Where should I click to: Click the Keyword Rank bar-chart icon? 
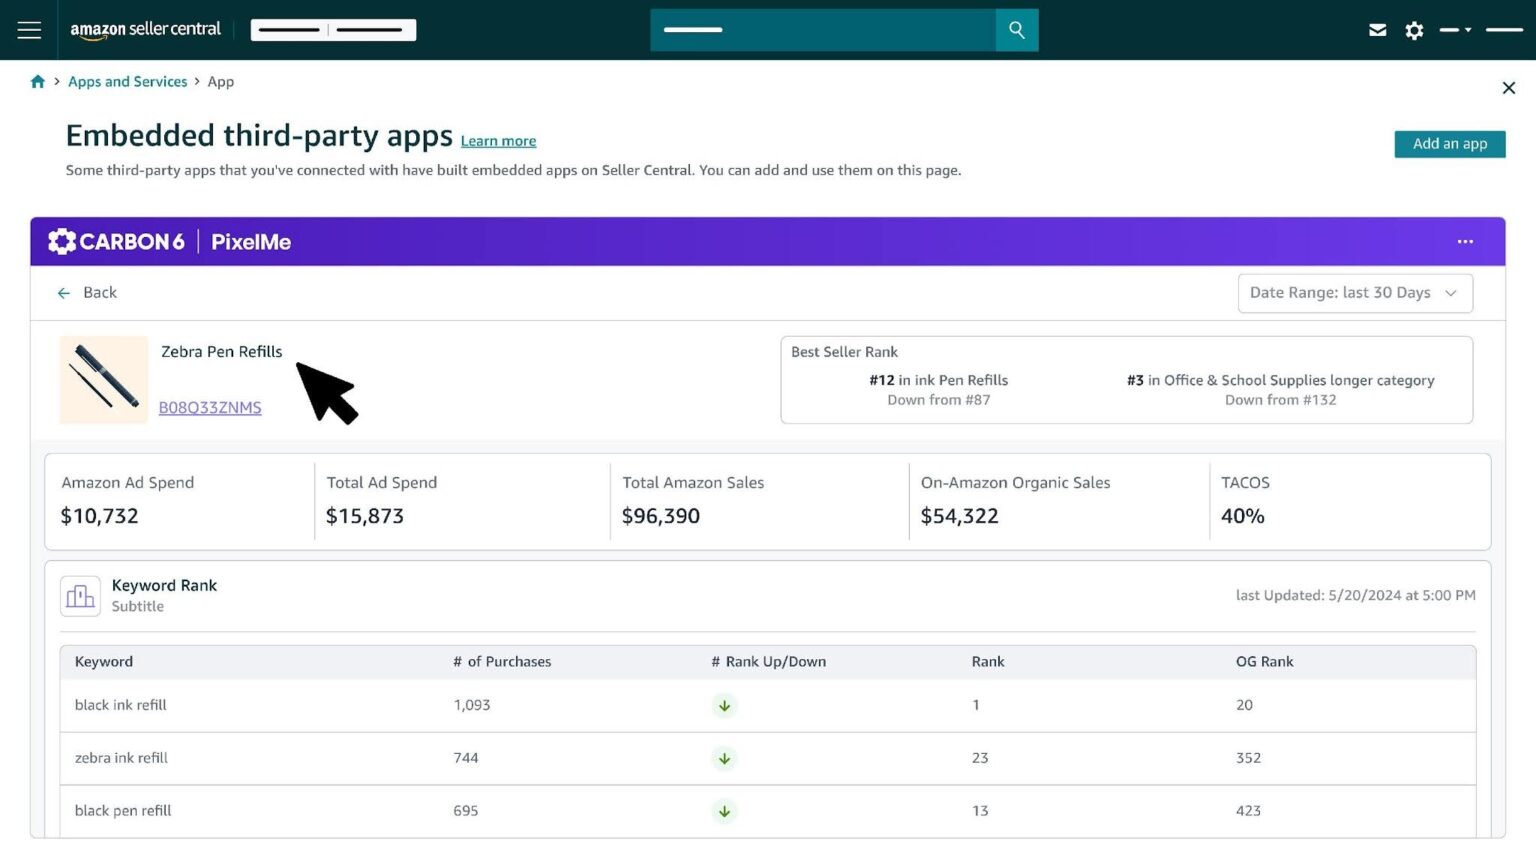[80, 595]
